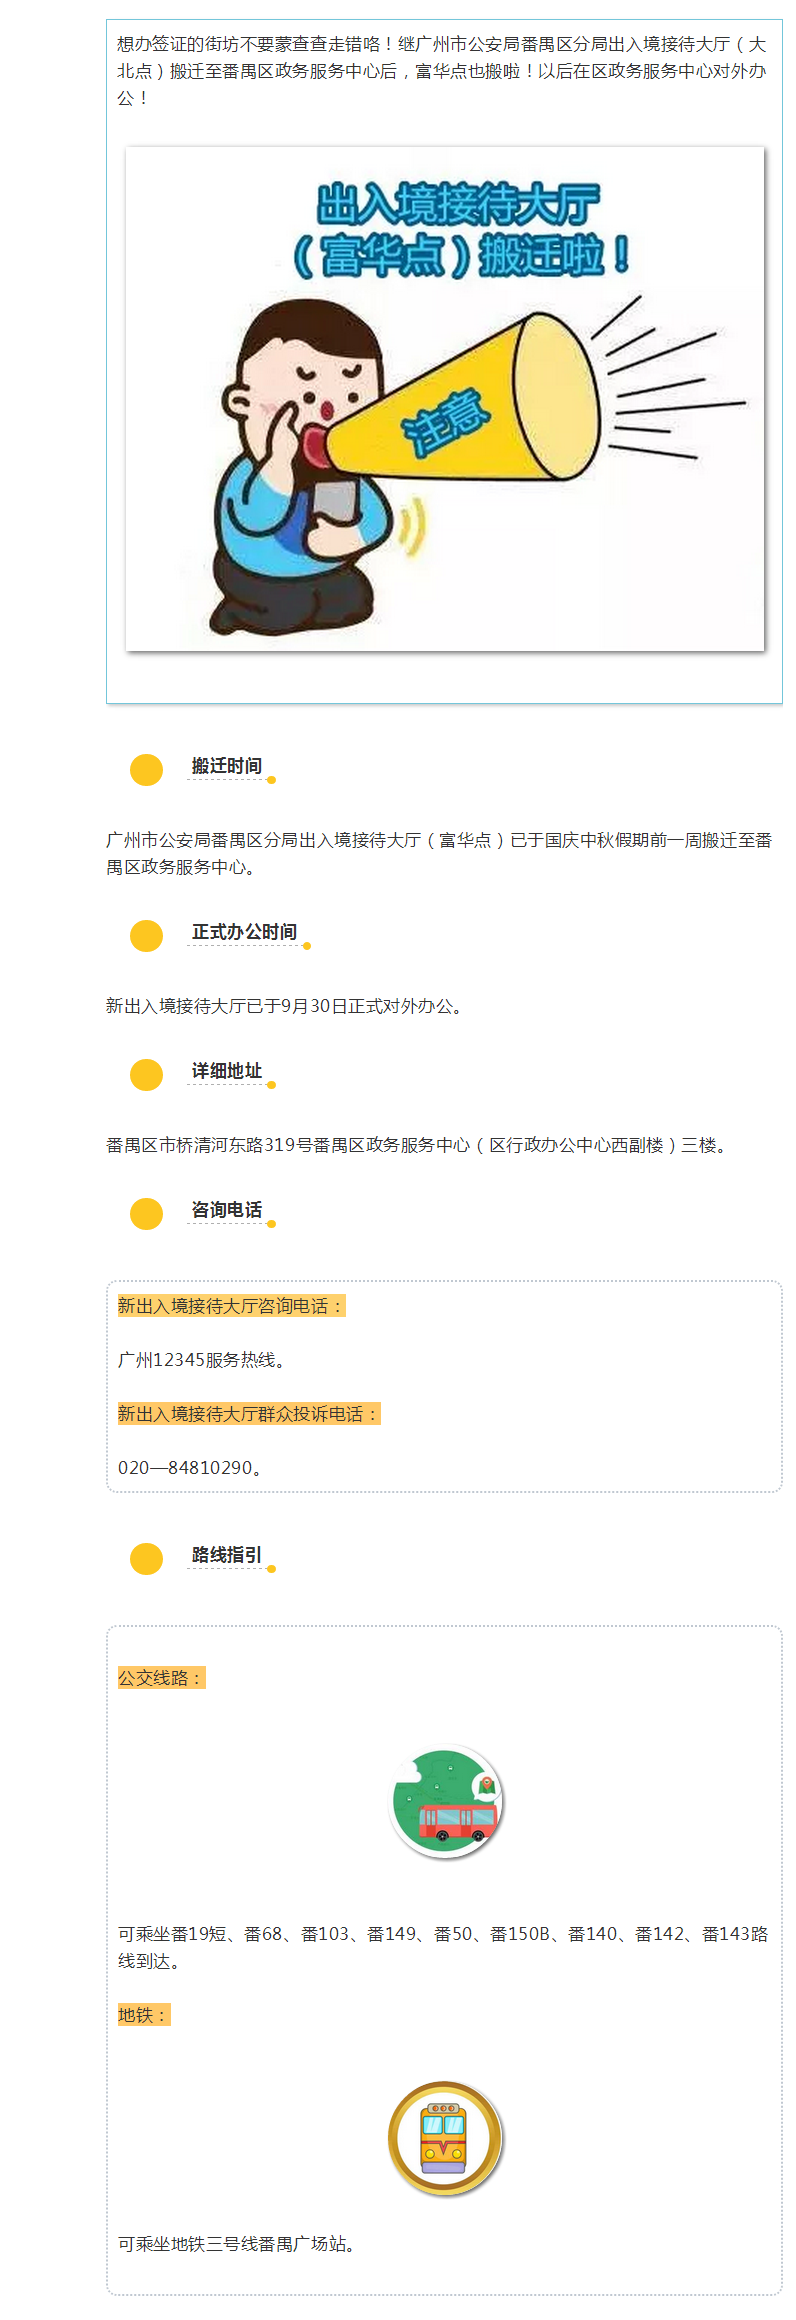Click the yellow dot beside 路线指引
796x2320 pixels.
point(146,1558)
